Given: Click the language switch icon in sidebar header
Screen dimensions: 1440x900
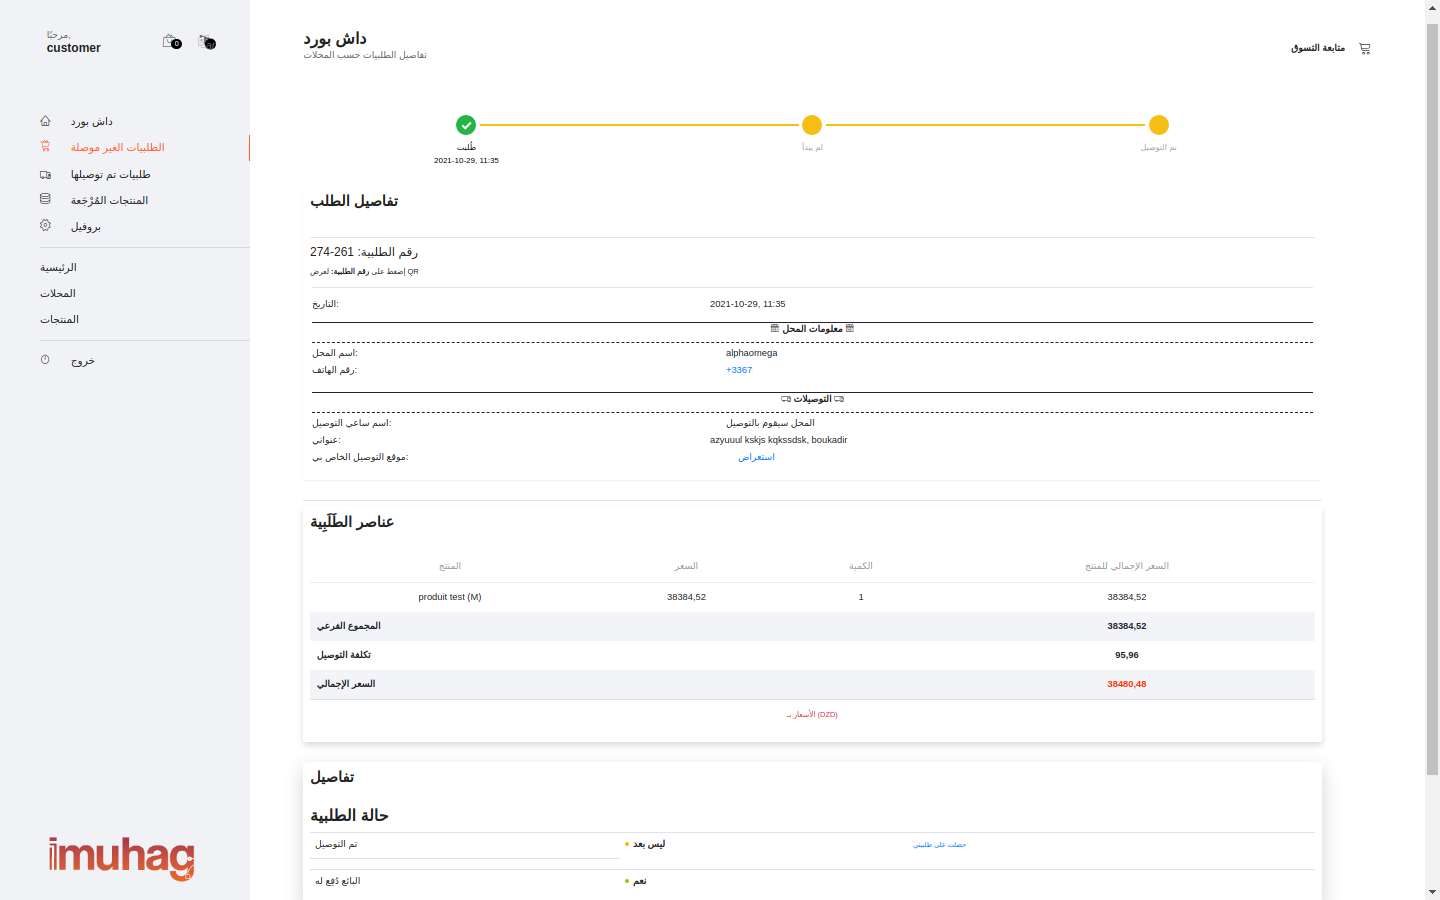Looking at the screenshot, I should coord(207,42).
